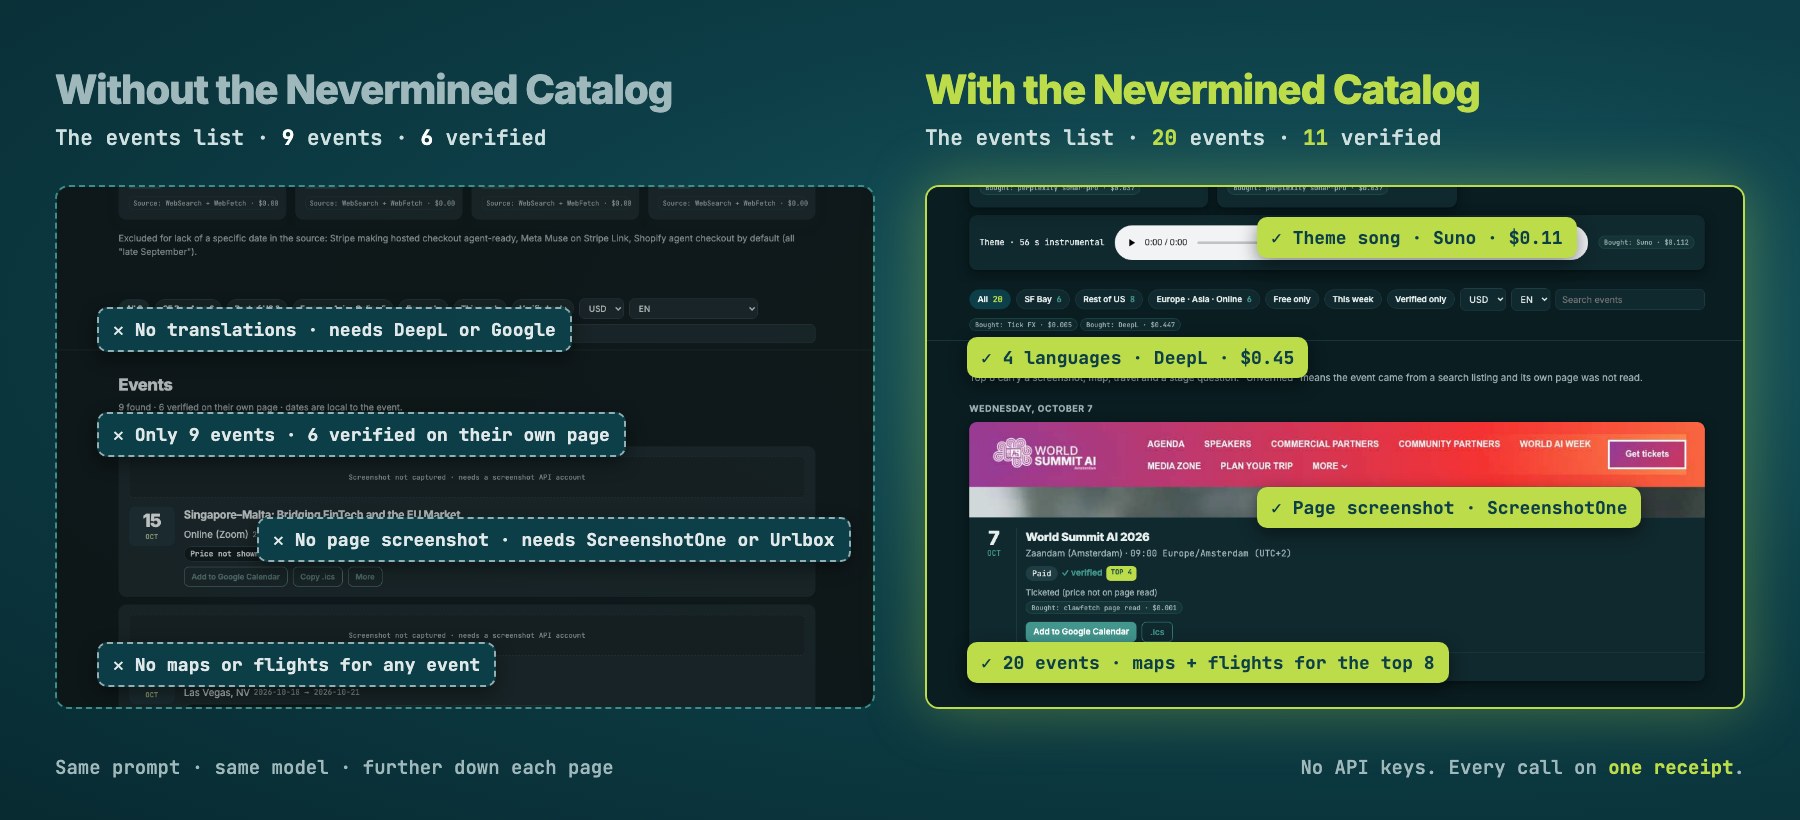Play the 56 s instrumental theme audio
The height and width of the screenshot is (820, 1800).
(1131, 242)
